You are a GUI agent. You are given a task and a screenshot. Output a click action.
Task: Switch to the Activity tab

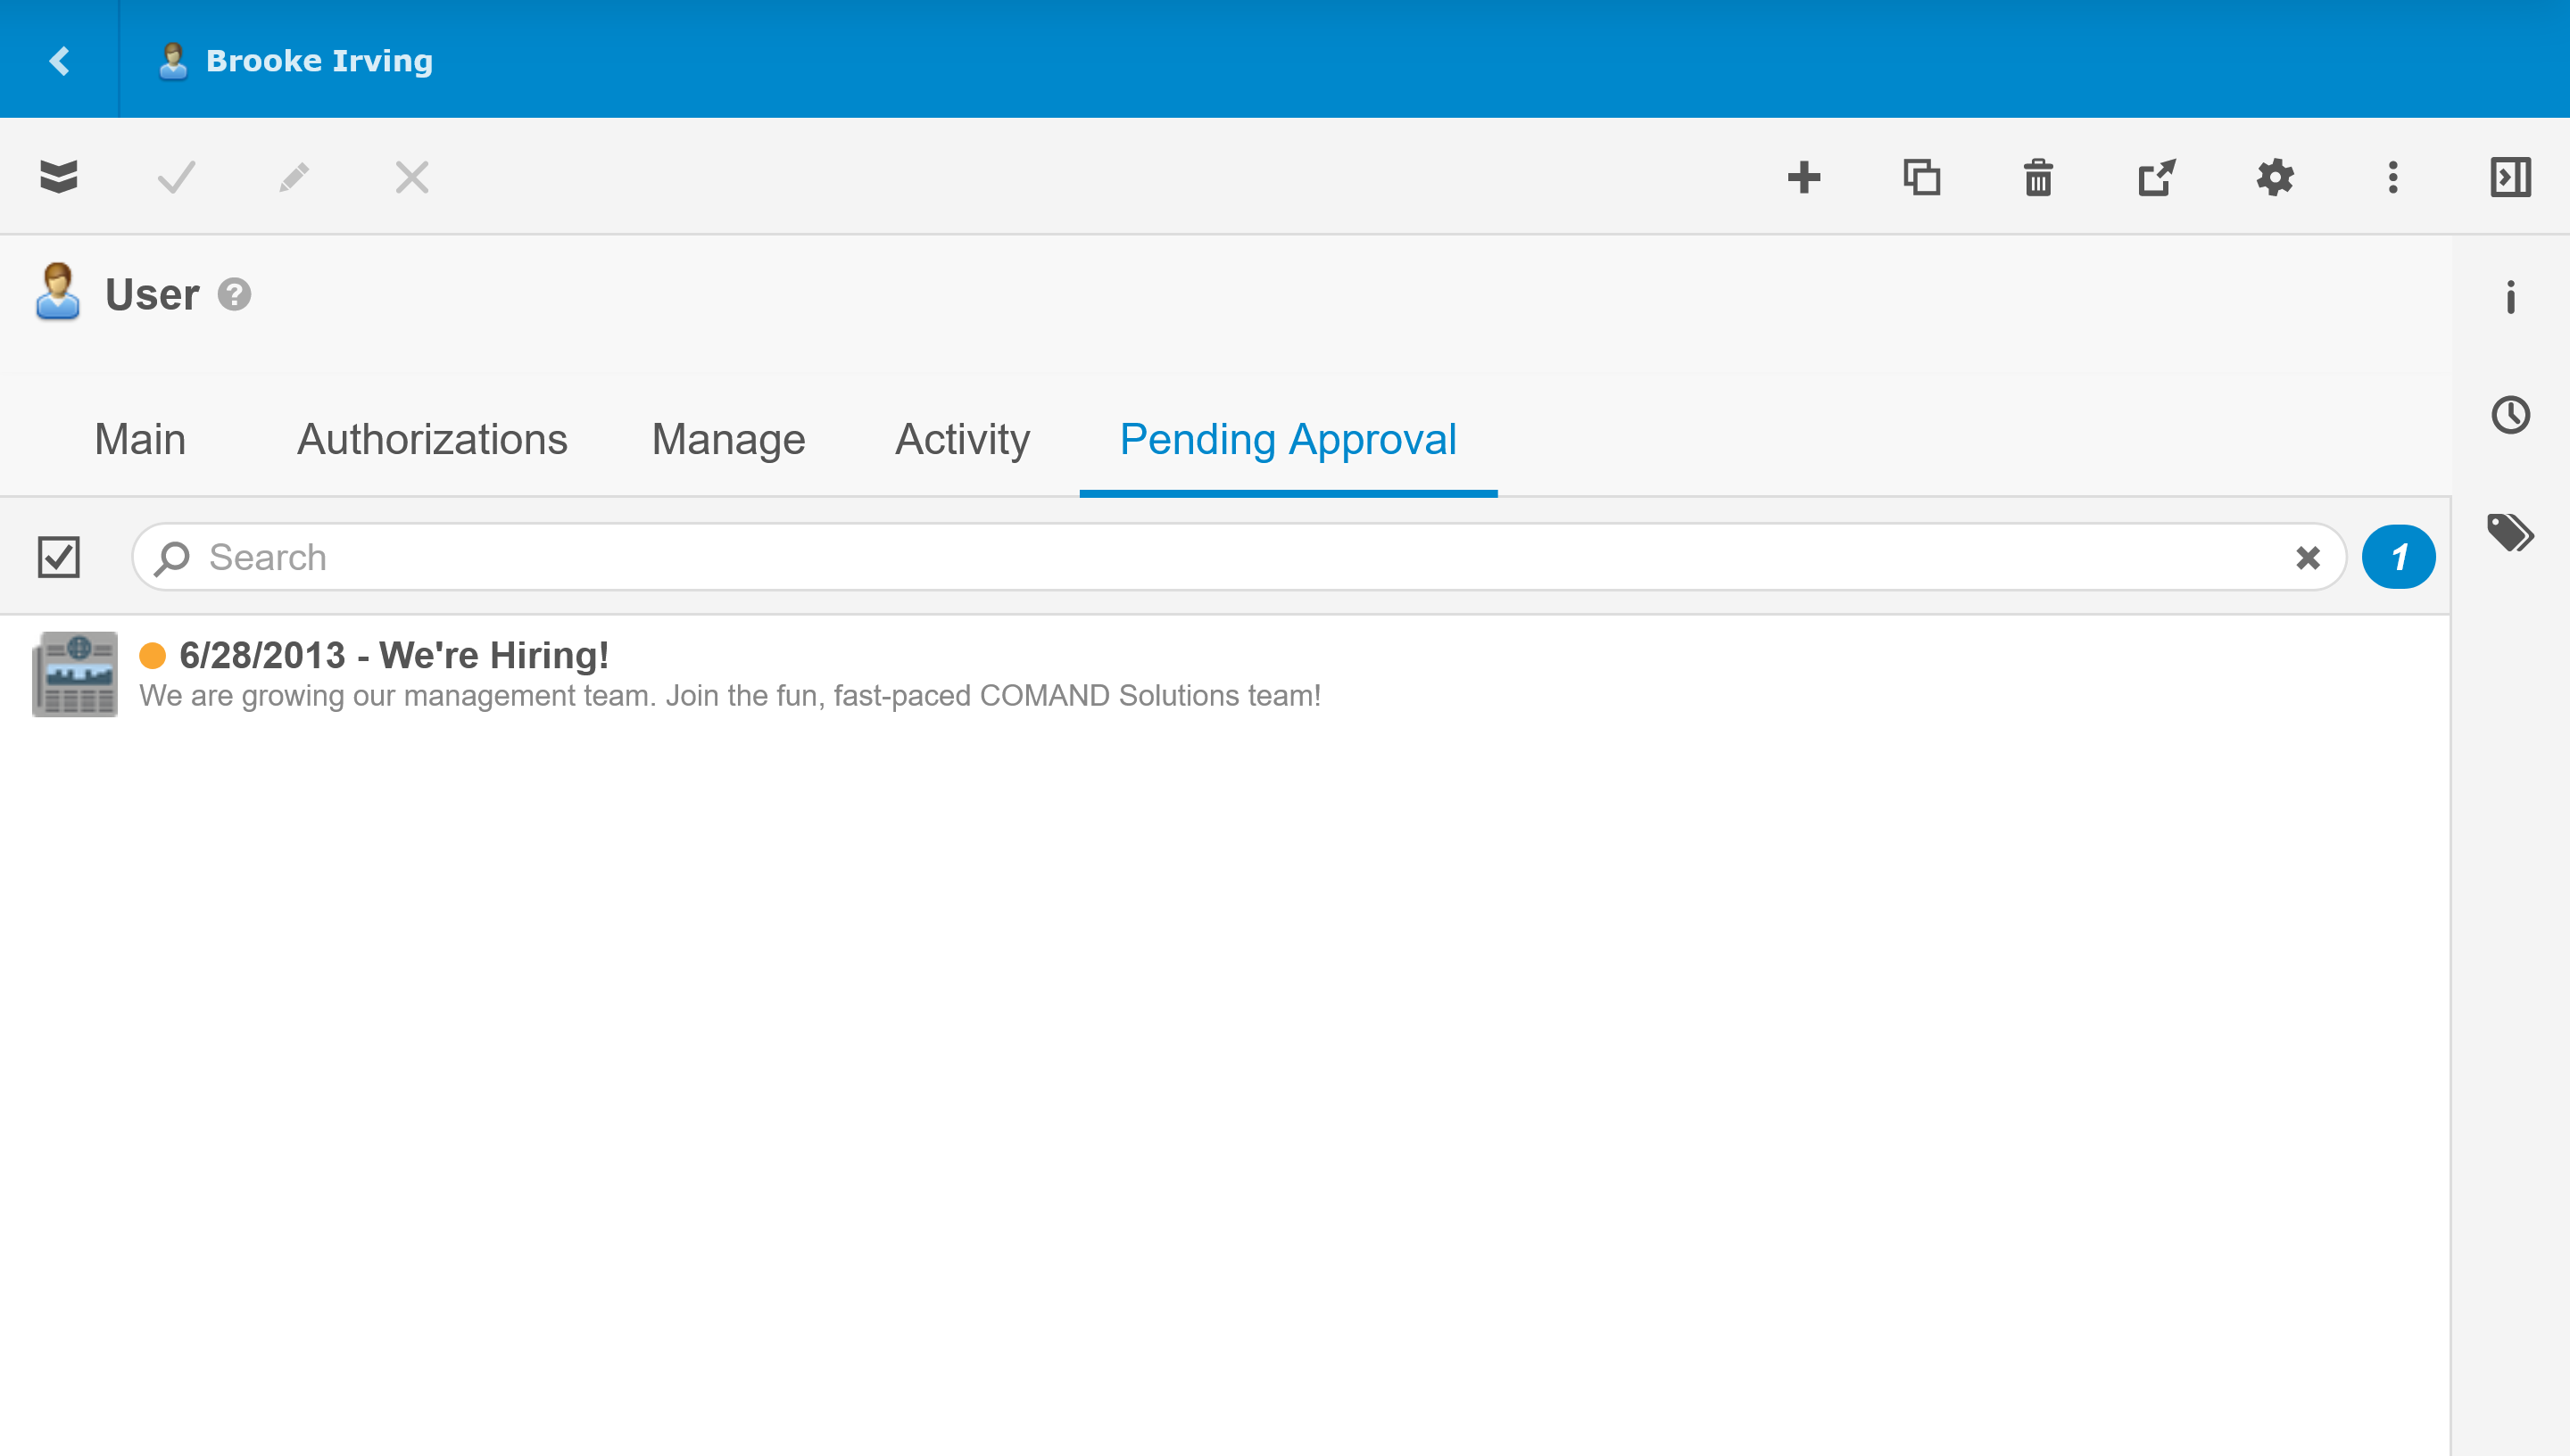click(962, 440)
